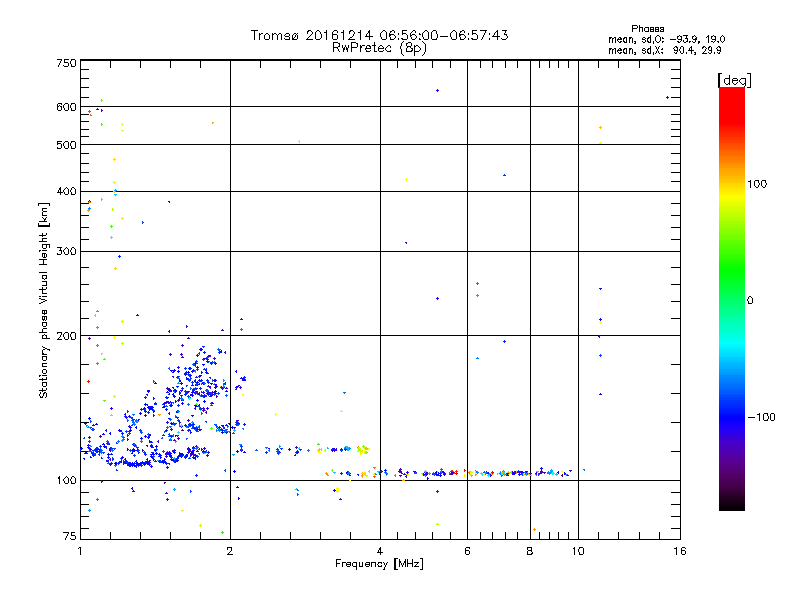800x600 pixels.
Task: Click the '[deg]' colorbar unit label
Action: (x=734, y=80)
